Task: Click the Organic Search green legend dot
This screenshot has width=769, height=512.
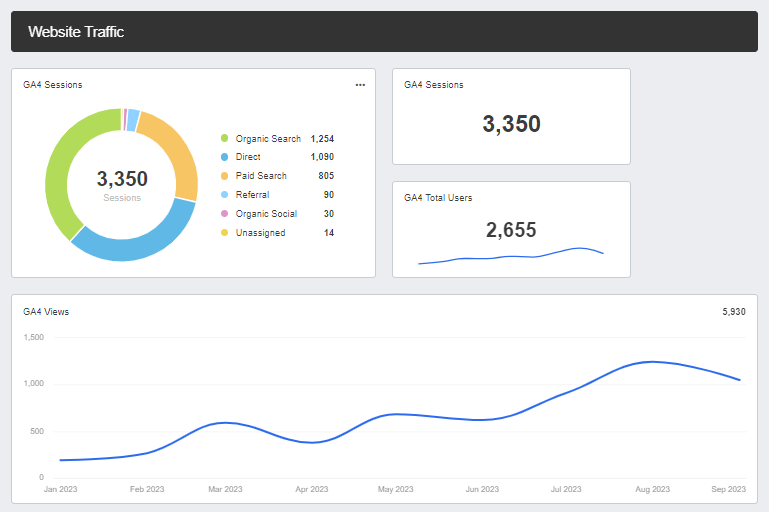Action: (225, 139)
